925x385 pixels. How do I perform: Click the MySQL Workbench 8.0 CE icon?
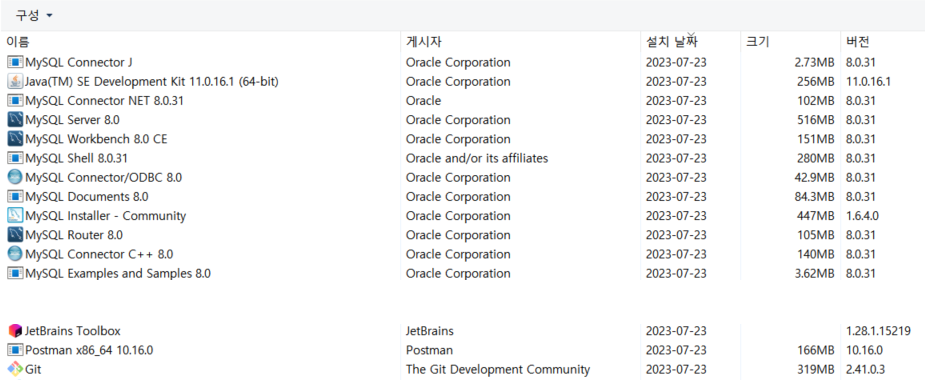15,139
